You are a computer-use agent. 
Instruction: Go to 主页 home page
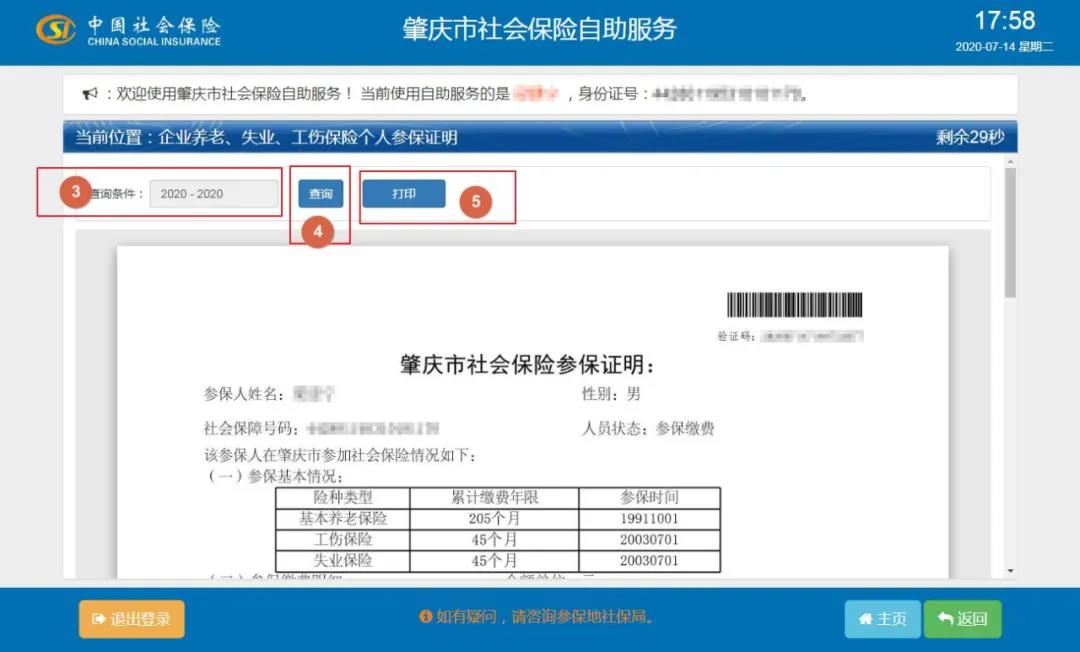882,619
